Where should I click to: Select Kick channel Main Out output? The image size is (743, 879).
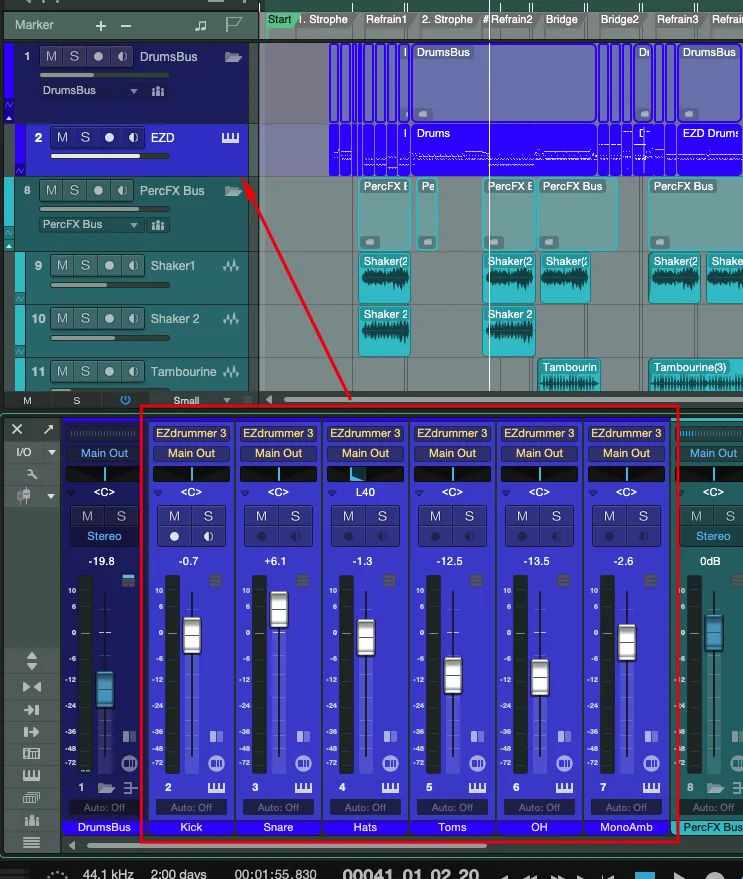pos(191,453)
